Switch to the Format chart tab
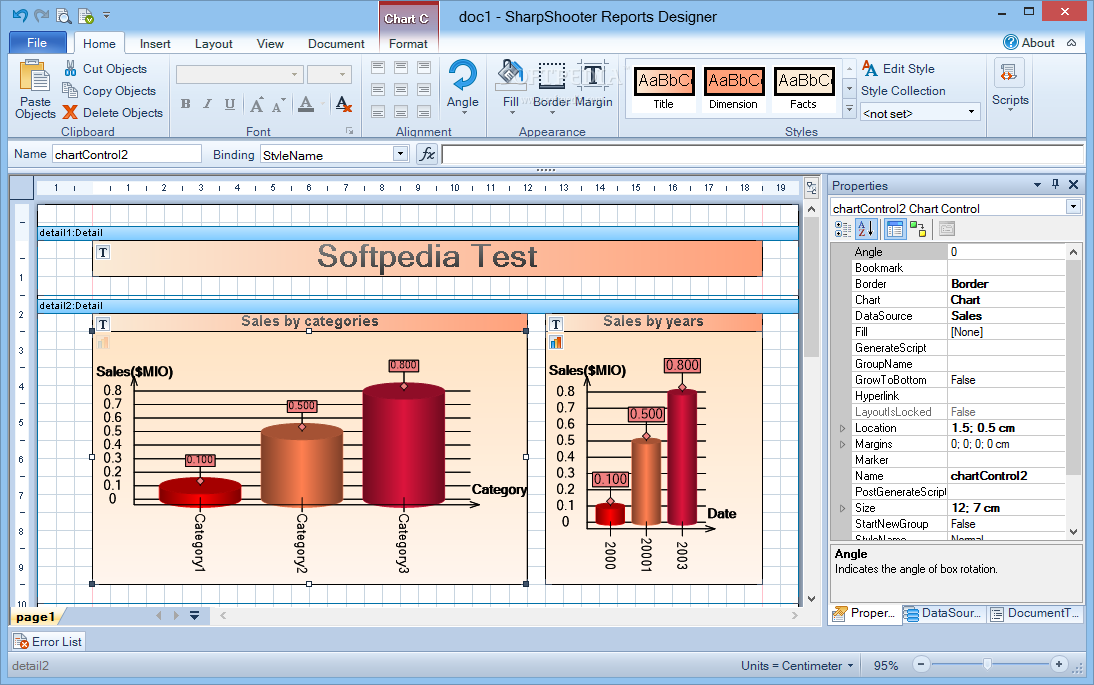 tap(408, 44)
